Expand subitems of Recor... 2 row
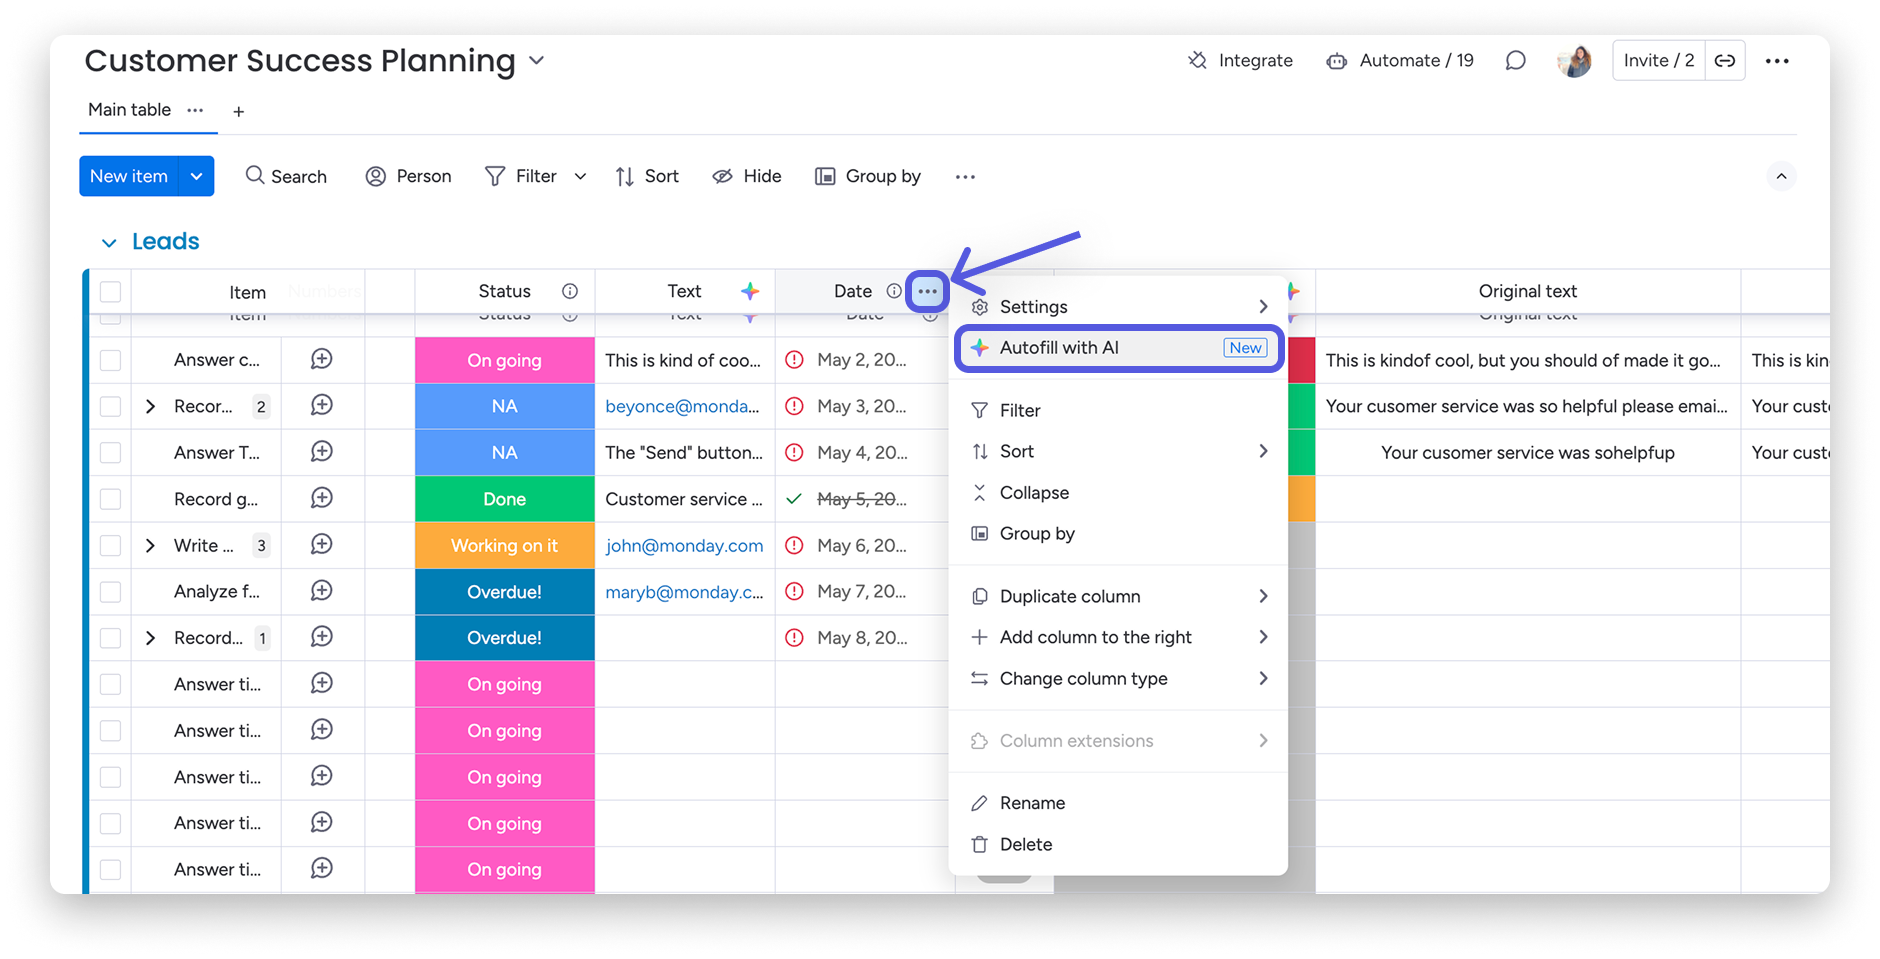Viewport: 1880px width, 959px height. tap(150, 406)
